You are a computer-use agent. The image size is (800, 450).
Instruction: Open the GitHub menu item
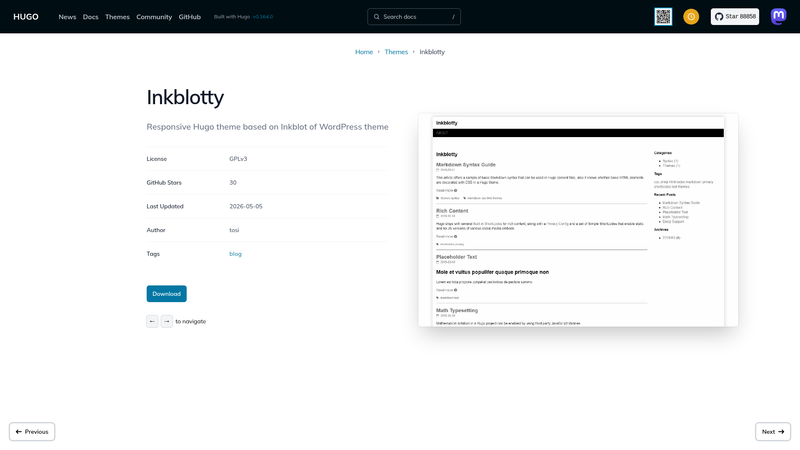pyautogui.click(x=189, y=17)
